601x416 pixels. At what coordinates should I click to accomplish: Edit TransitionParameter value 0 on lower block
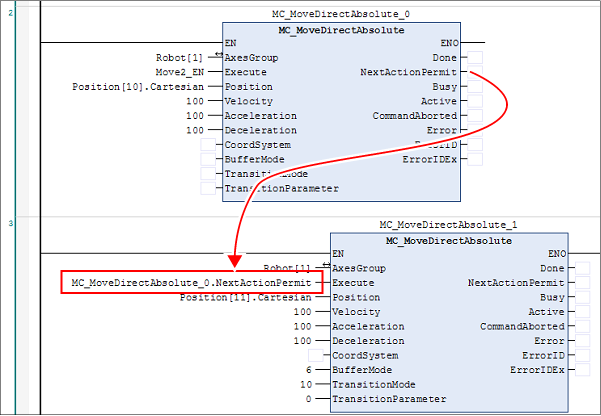coord(314,399)
